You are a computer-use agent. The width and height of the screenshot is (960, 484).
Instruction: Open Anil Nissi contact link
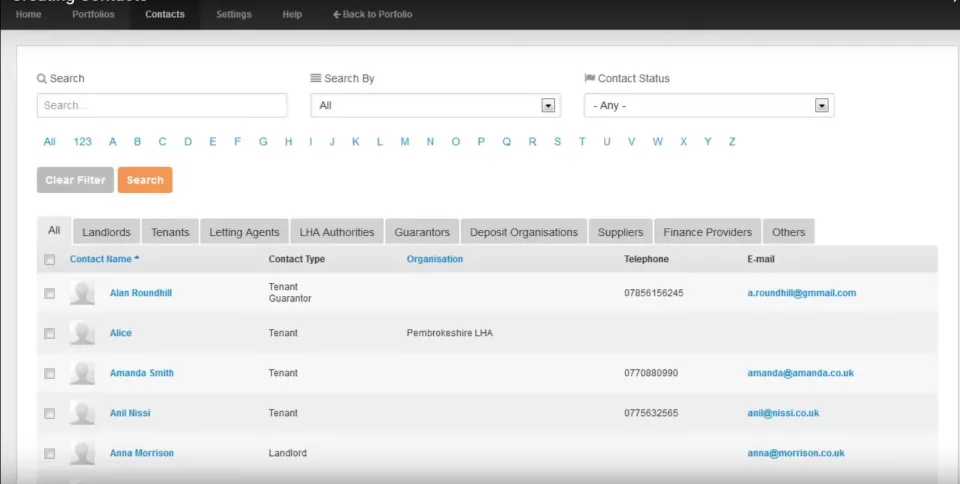click(x=130, y=413)
